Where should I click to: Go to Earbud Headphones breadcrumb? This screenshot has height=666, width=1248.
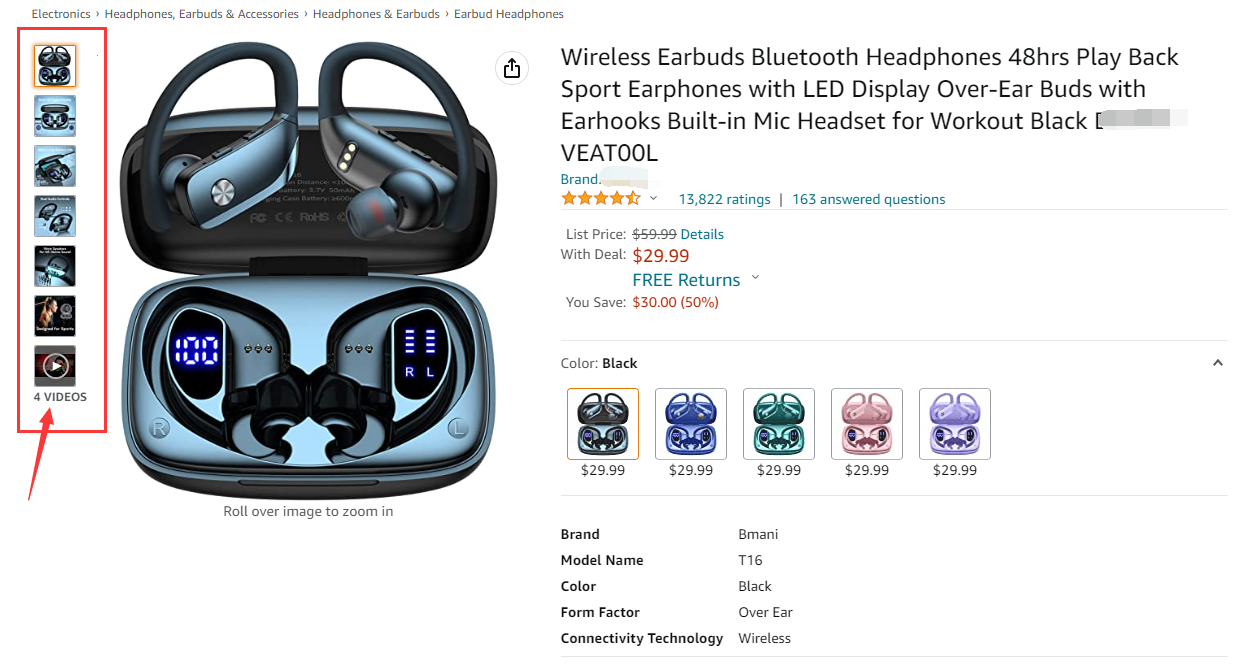coord(509,14)
